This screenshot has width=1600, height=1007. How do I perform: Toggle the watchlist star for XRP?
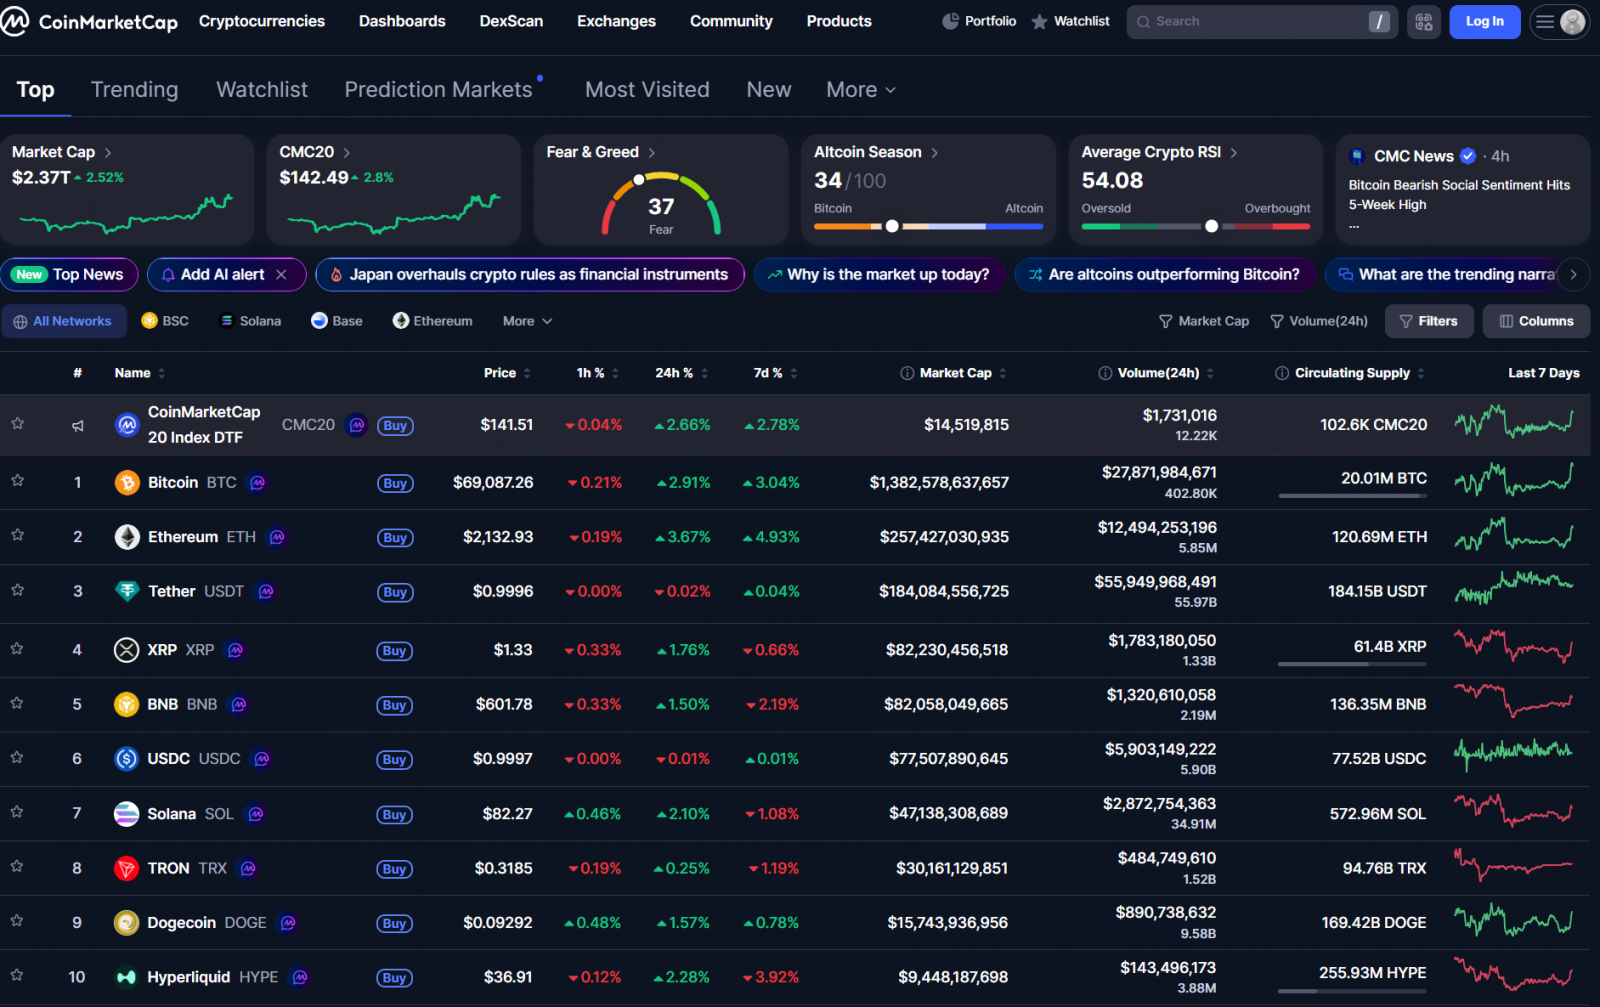[x=18, y=649]
